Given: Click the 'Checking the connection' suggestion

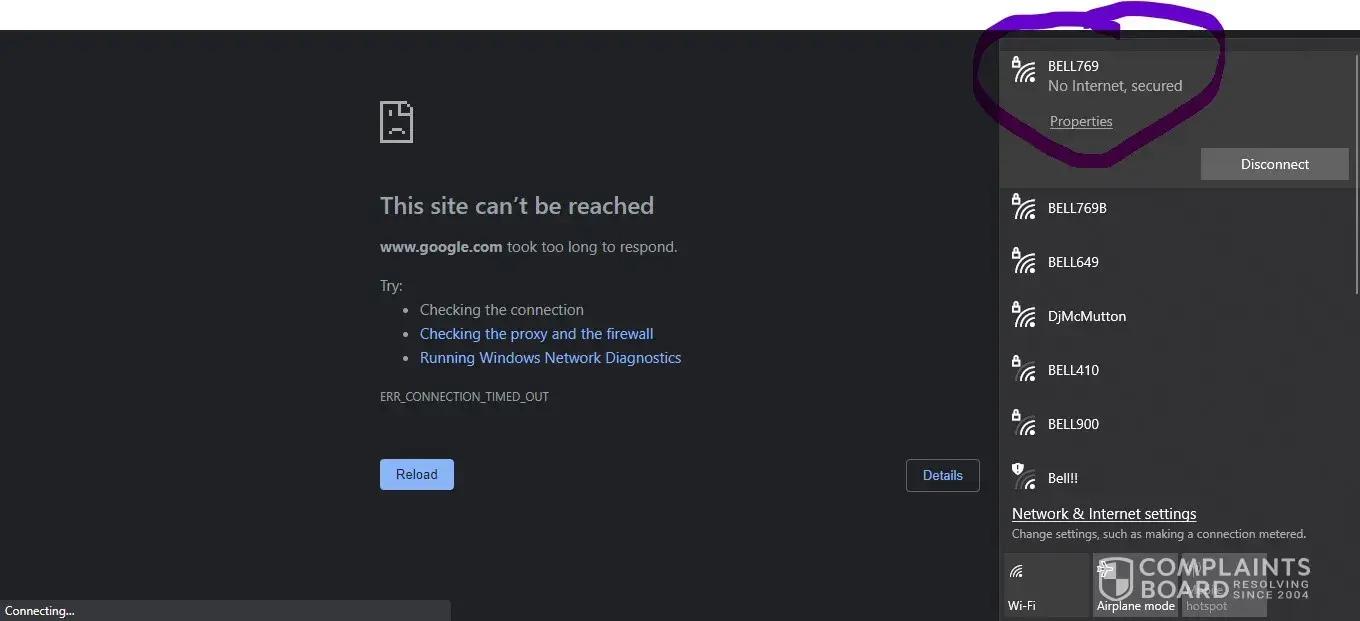Looking at the screenshot, I should pos(502,310).
